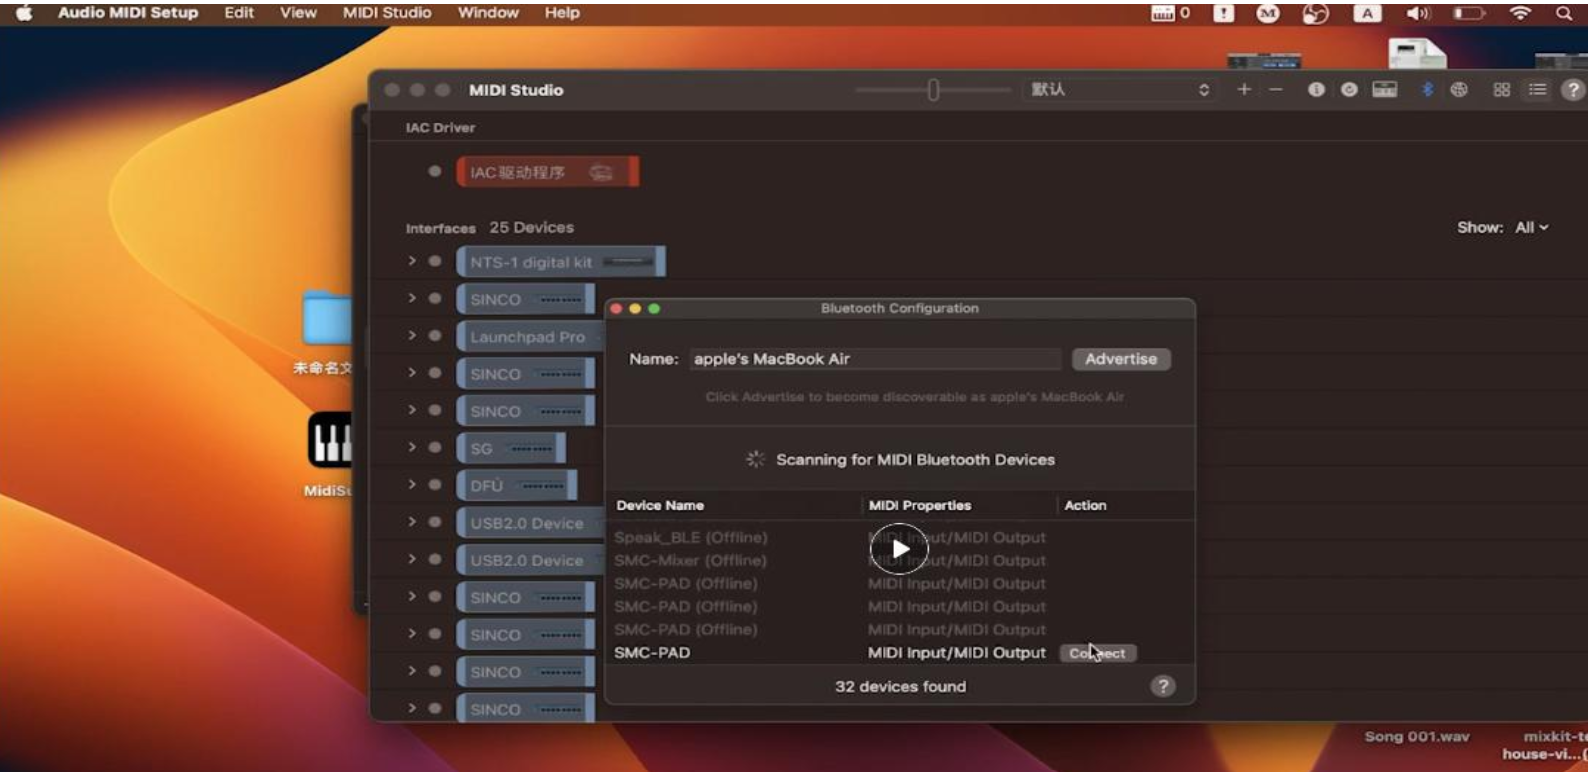Click the MIDI Studio toolbar help icon
The height and width of the screenshot is (772, 1590).
[x=1573, y=90]
